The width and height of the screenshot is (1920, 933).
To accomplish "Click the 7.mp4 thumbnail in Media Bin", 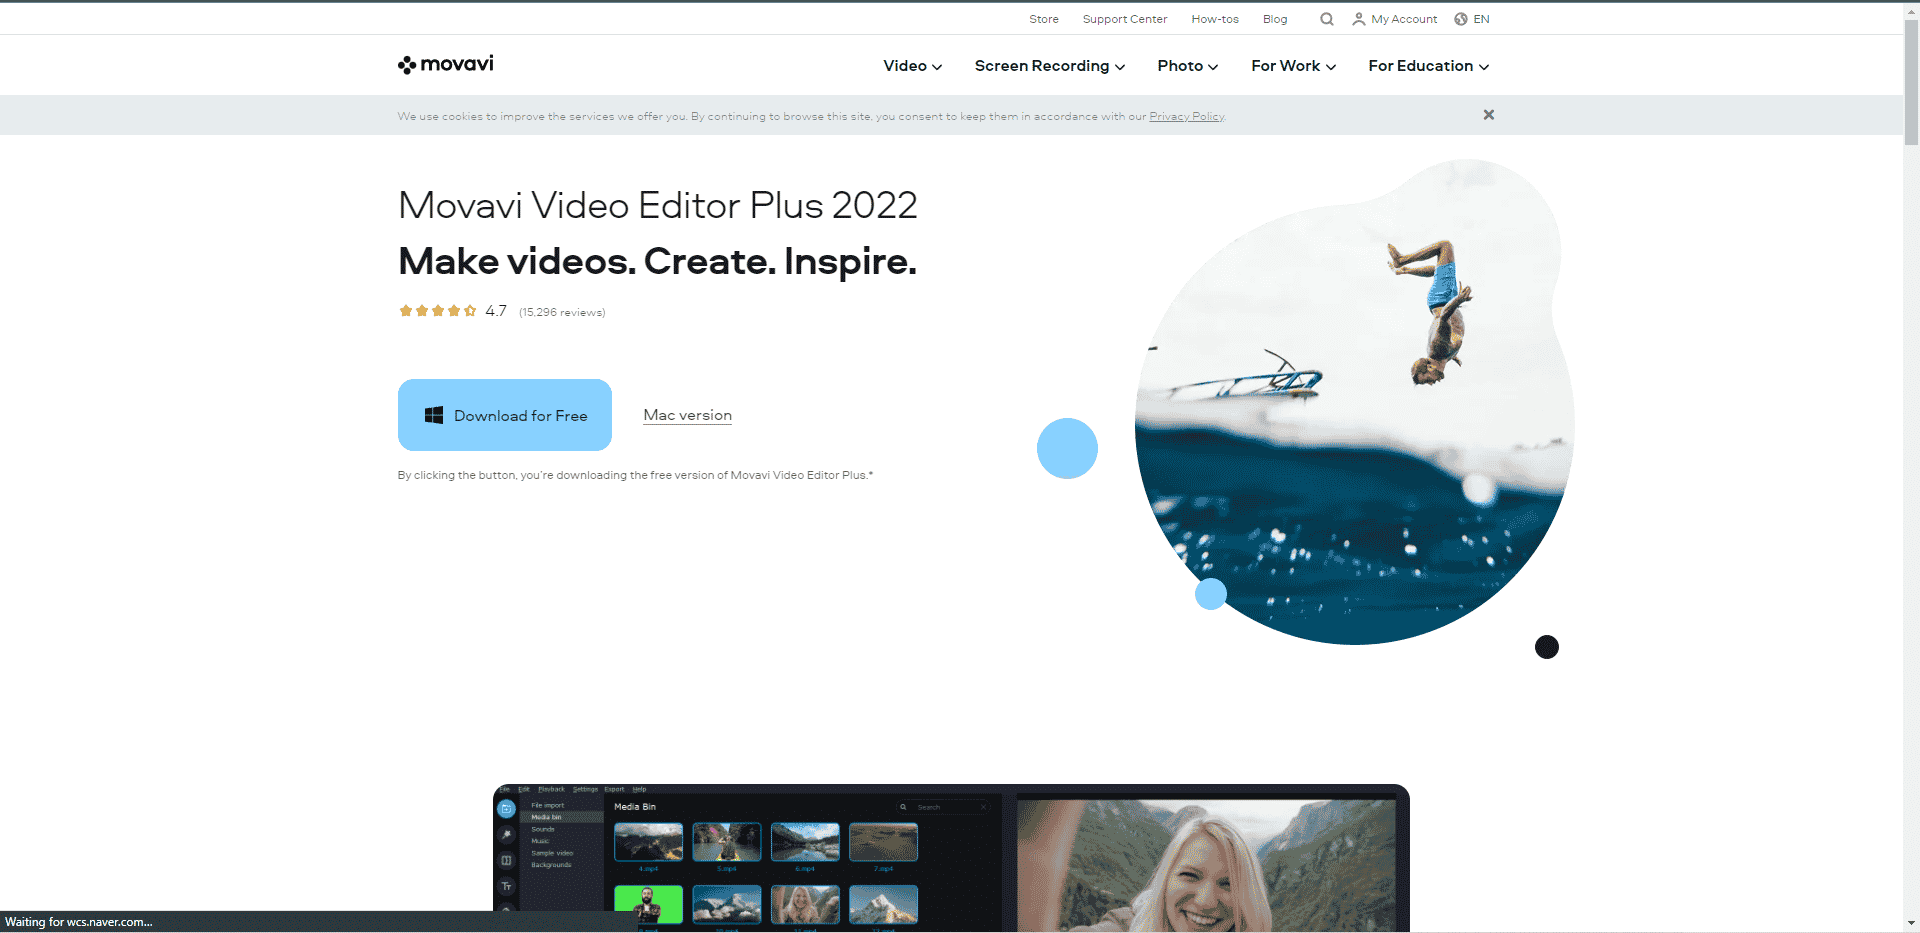I will [x=883, y=842].
